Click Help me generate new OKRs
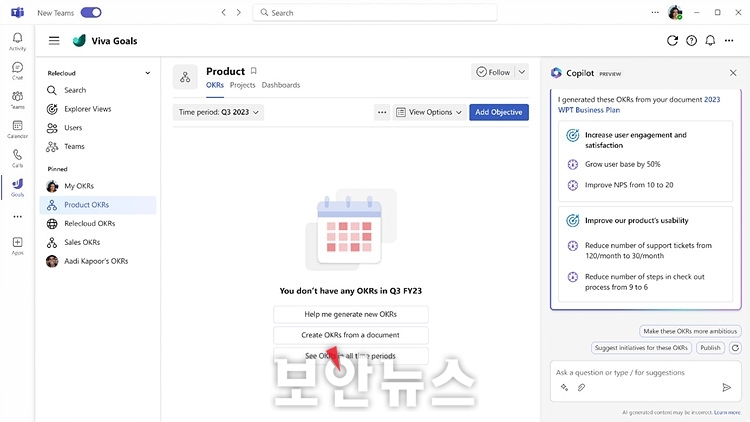The image size is (750, 422). [x=351, y=314]
